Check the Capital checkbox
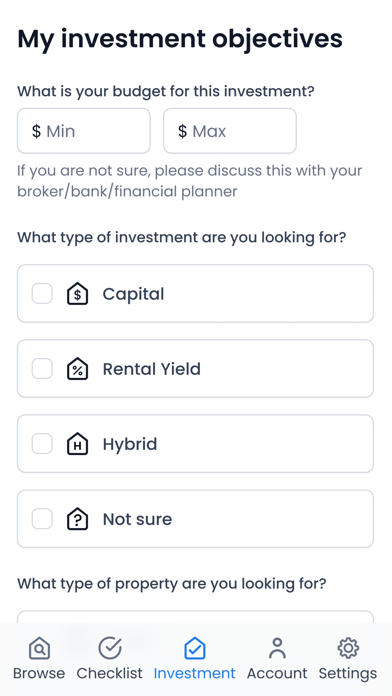392x696 pixels. click(42, 294)
